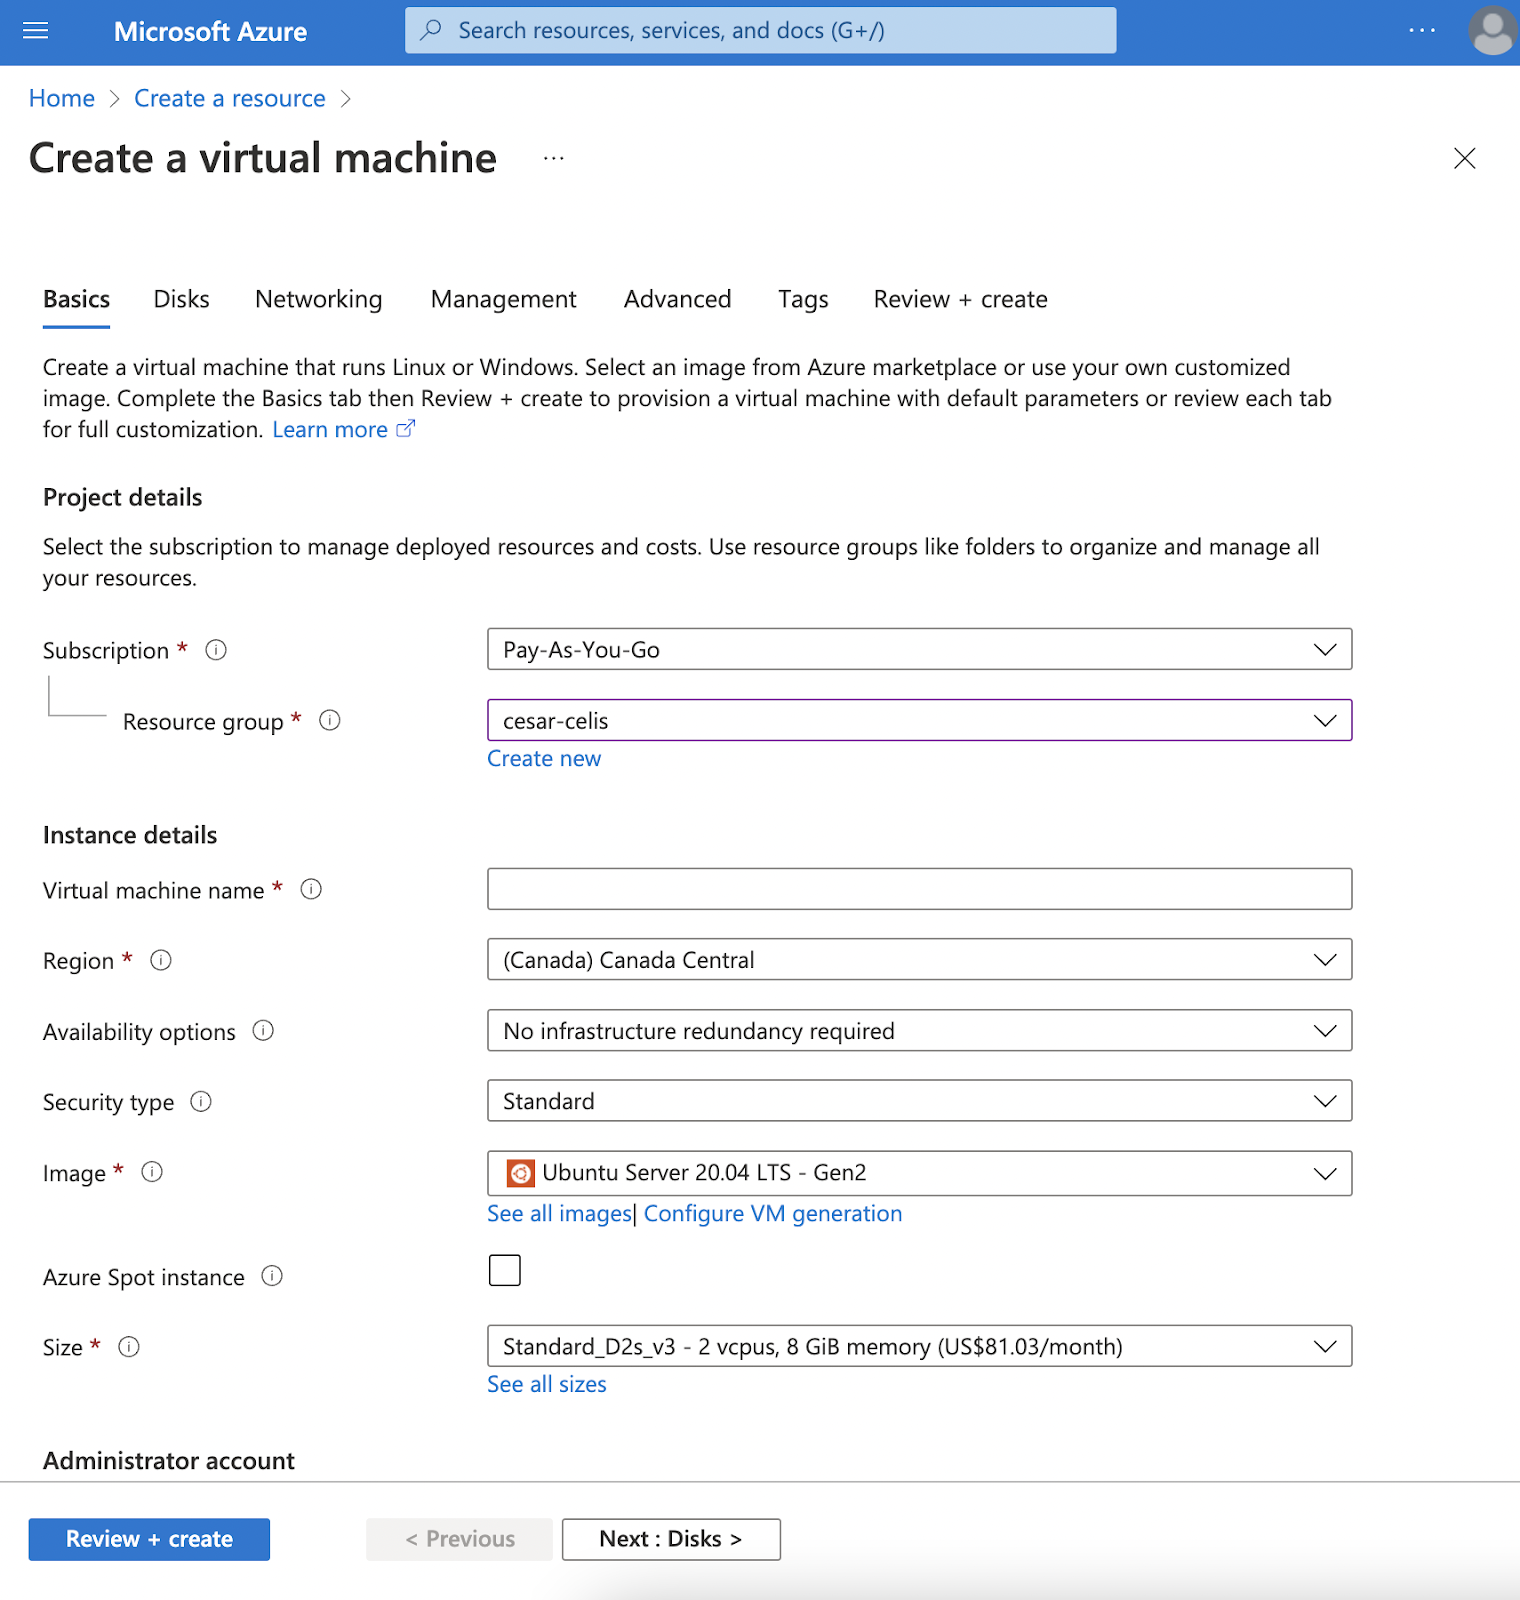Show info for Virtual machine name
The height and width of the screenshot is (1600, 1520).
tap(311, 889)
